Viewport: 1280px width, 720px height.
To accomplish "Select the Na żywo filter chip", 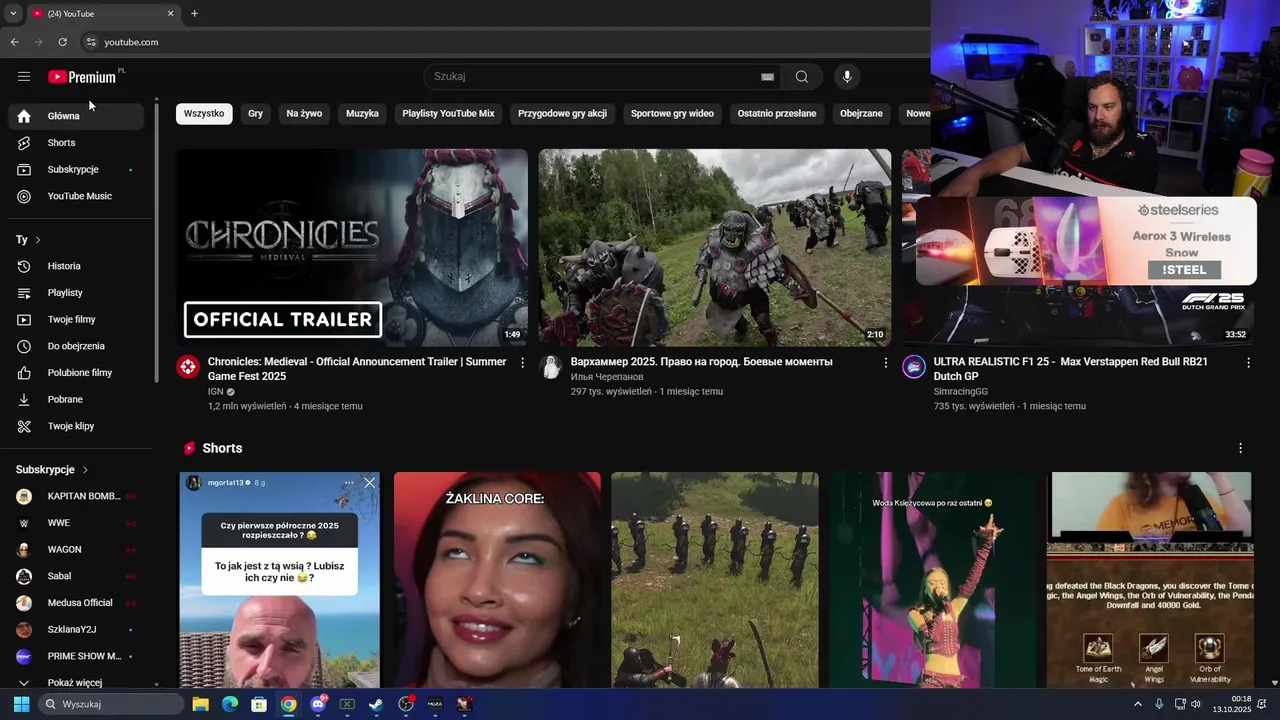I will coord(304,114).
